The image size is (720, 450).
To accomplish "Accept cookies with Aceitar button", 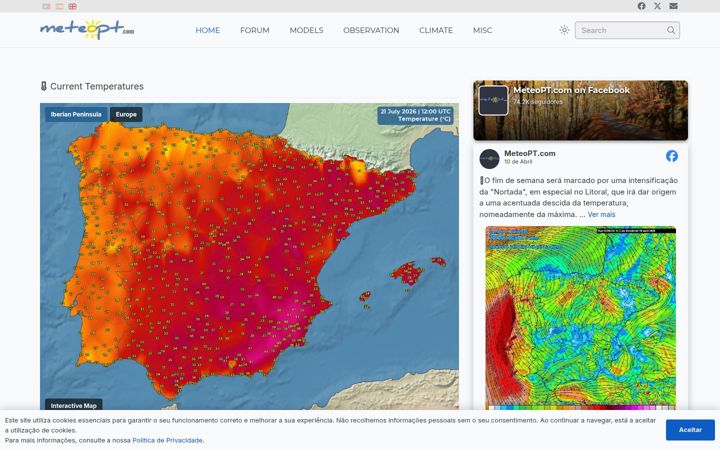I will coord(690,430).
